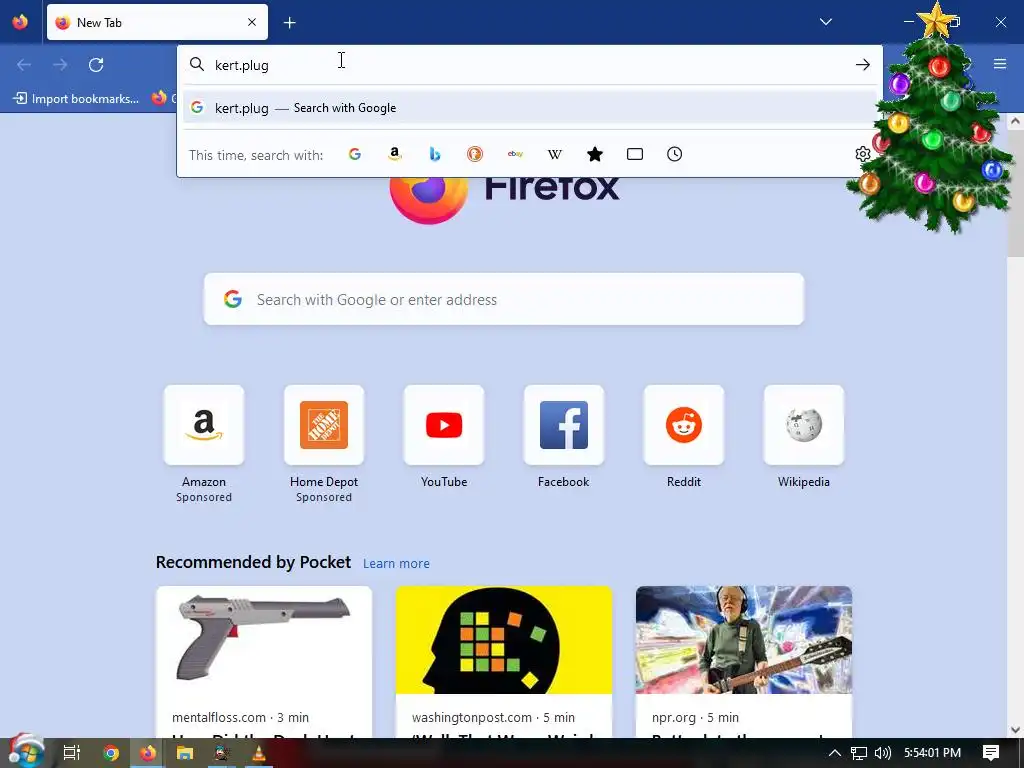Image resolution: width=1024 pixels, height=768 pixels.
Task: Select the New Tab tab
Action: (x=157, y=22)
